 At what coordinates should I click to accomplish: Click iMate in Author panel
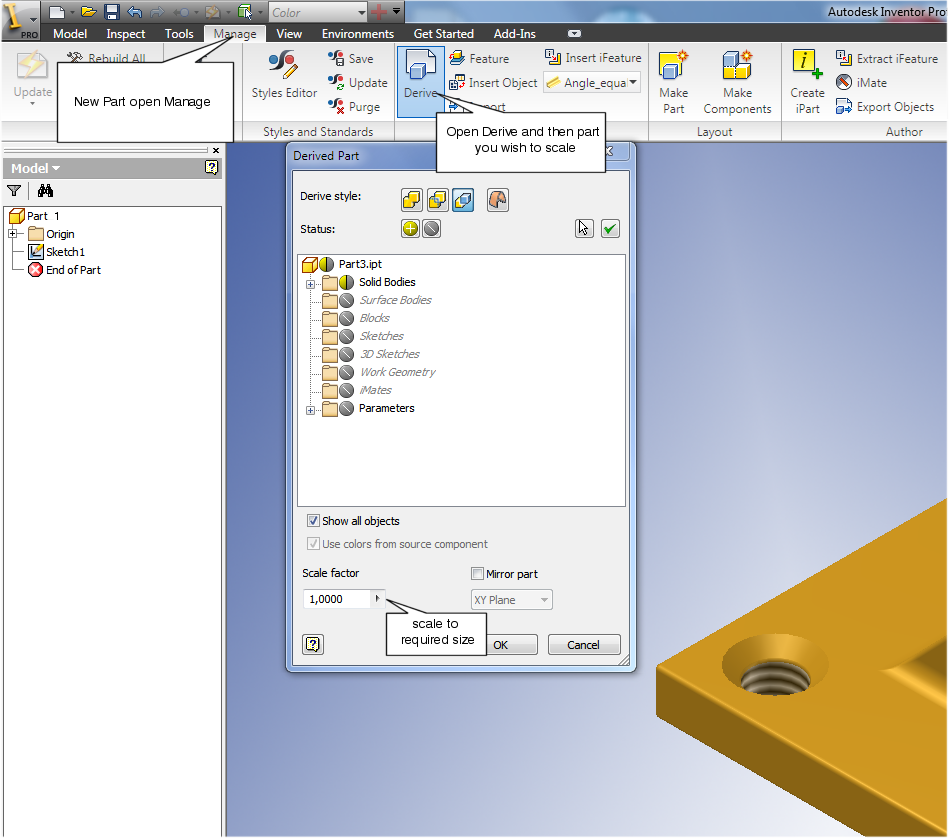(x=861, y=82)
